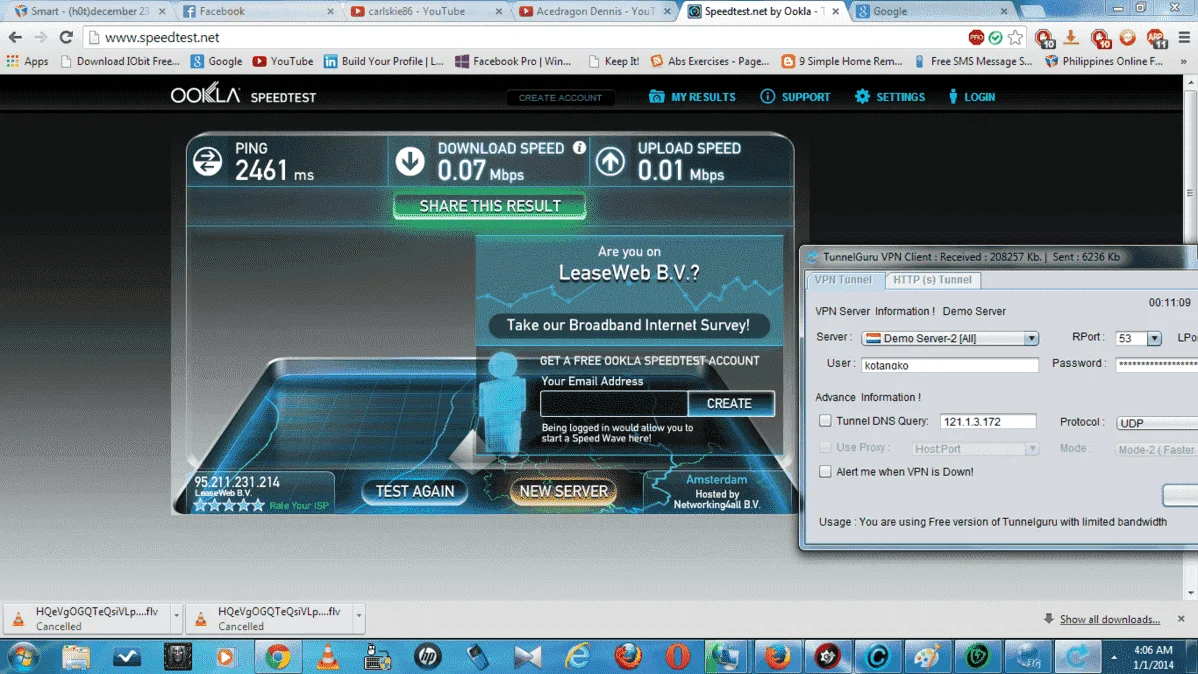Click CREATE next to email field
The height and width of the screenshot is (674, 1198).
(730, 403)
